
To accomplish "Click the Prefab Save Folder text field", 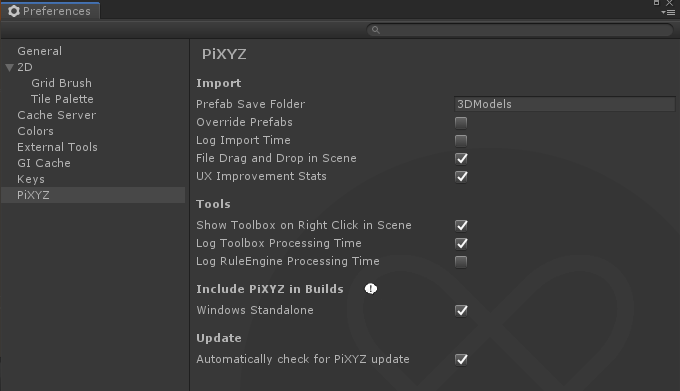I will point(565,104).
